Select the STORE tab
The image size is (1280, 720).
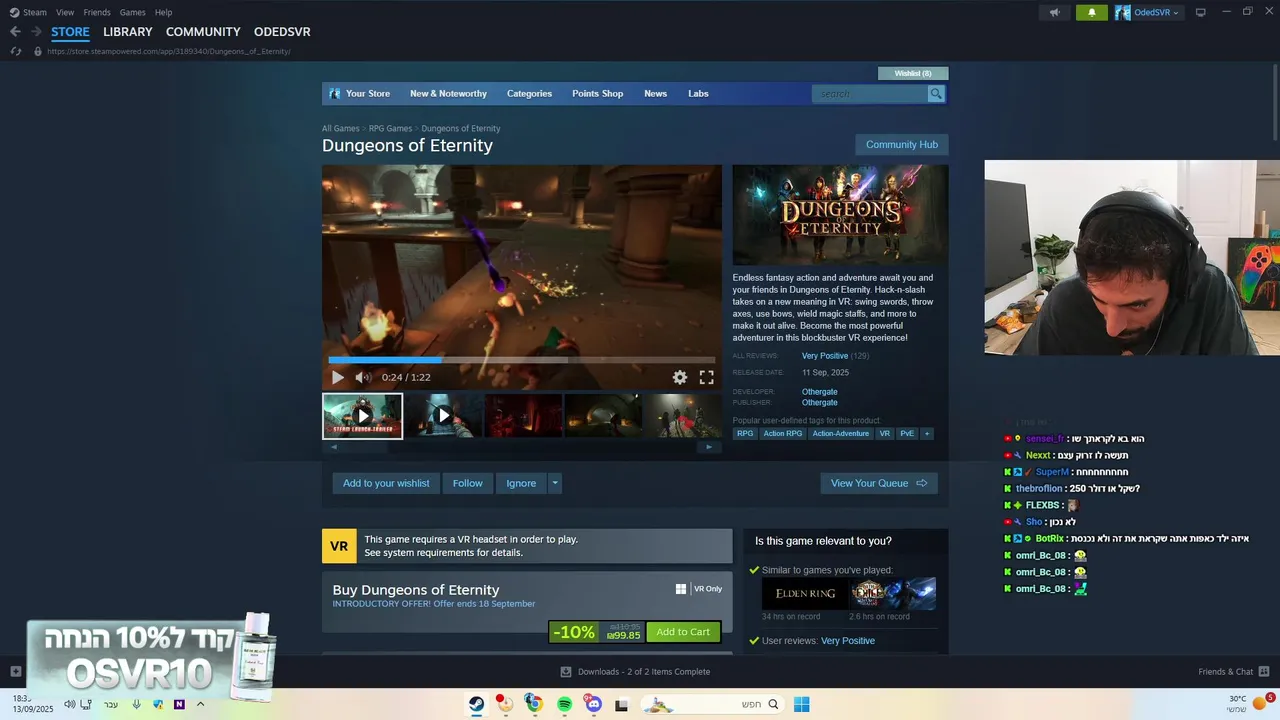(70, 32)
